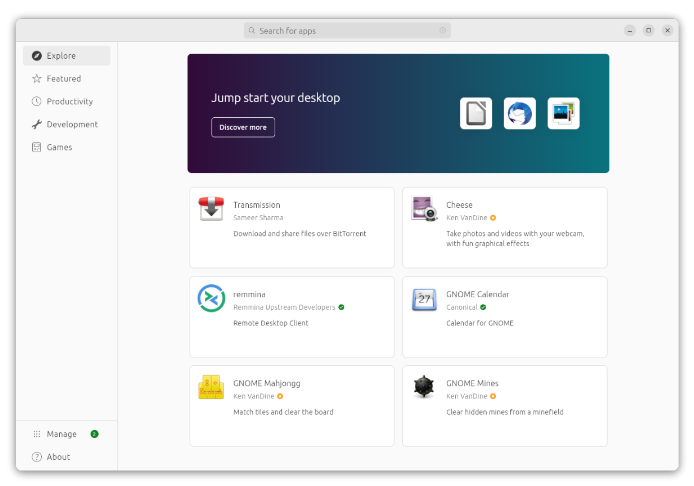Click the About question mark icon
Screen dimensions: 694x486
coord(37,457)
